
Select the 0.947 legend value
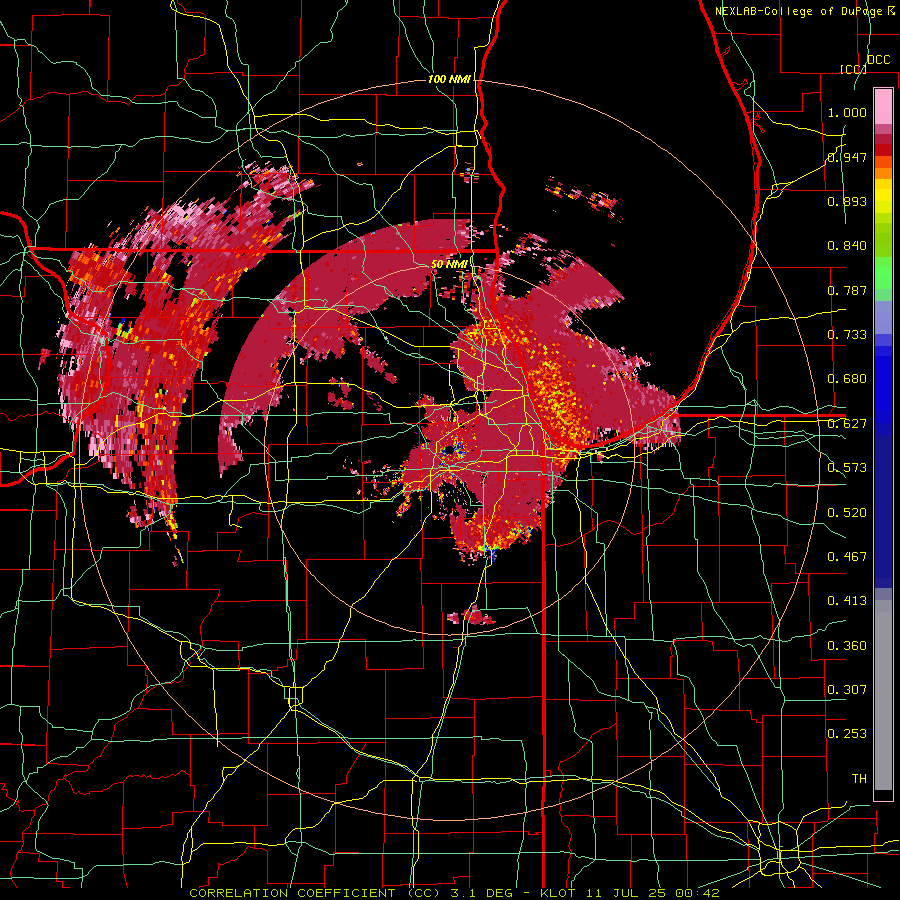(x=847, y=157)
